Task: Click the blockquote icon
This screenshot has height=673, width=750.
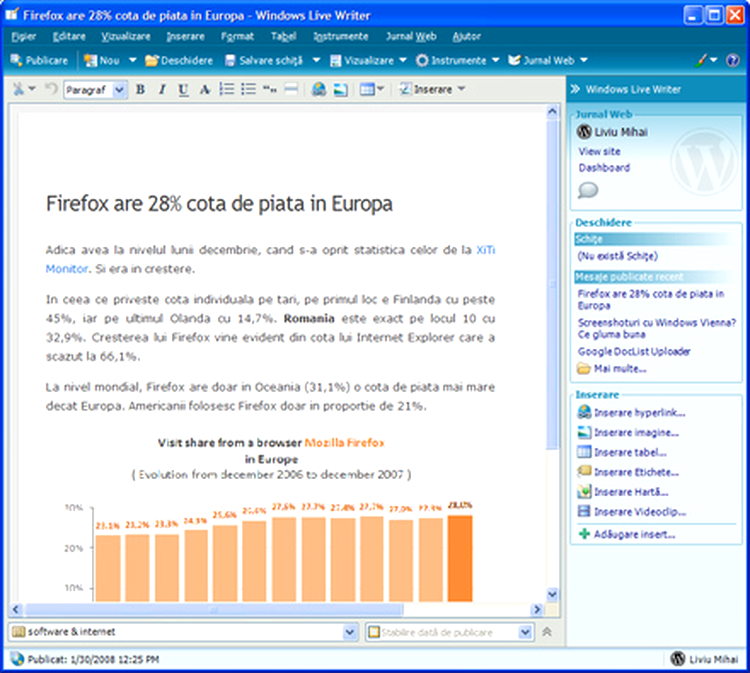Action: pos(270,89)
